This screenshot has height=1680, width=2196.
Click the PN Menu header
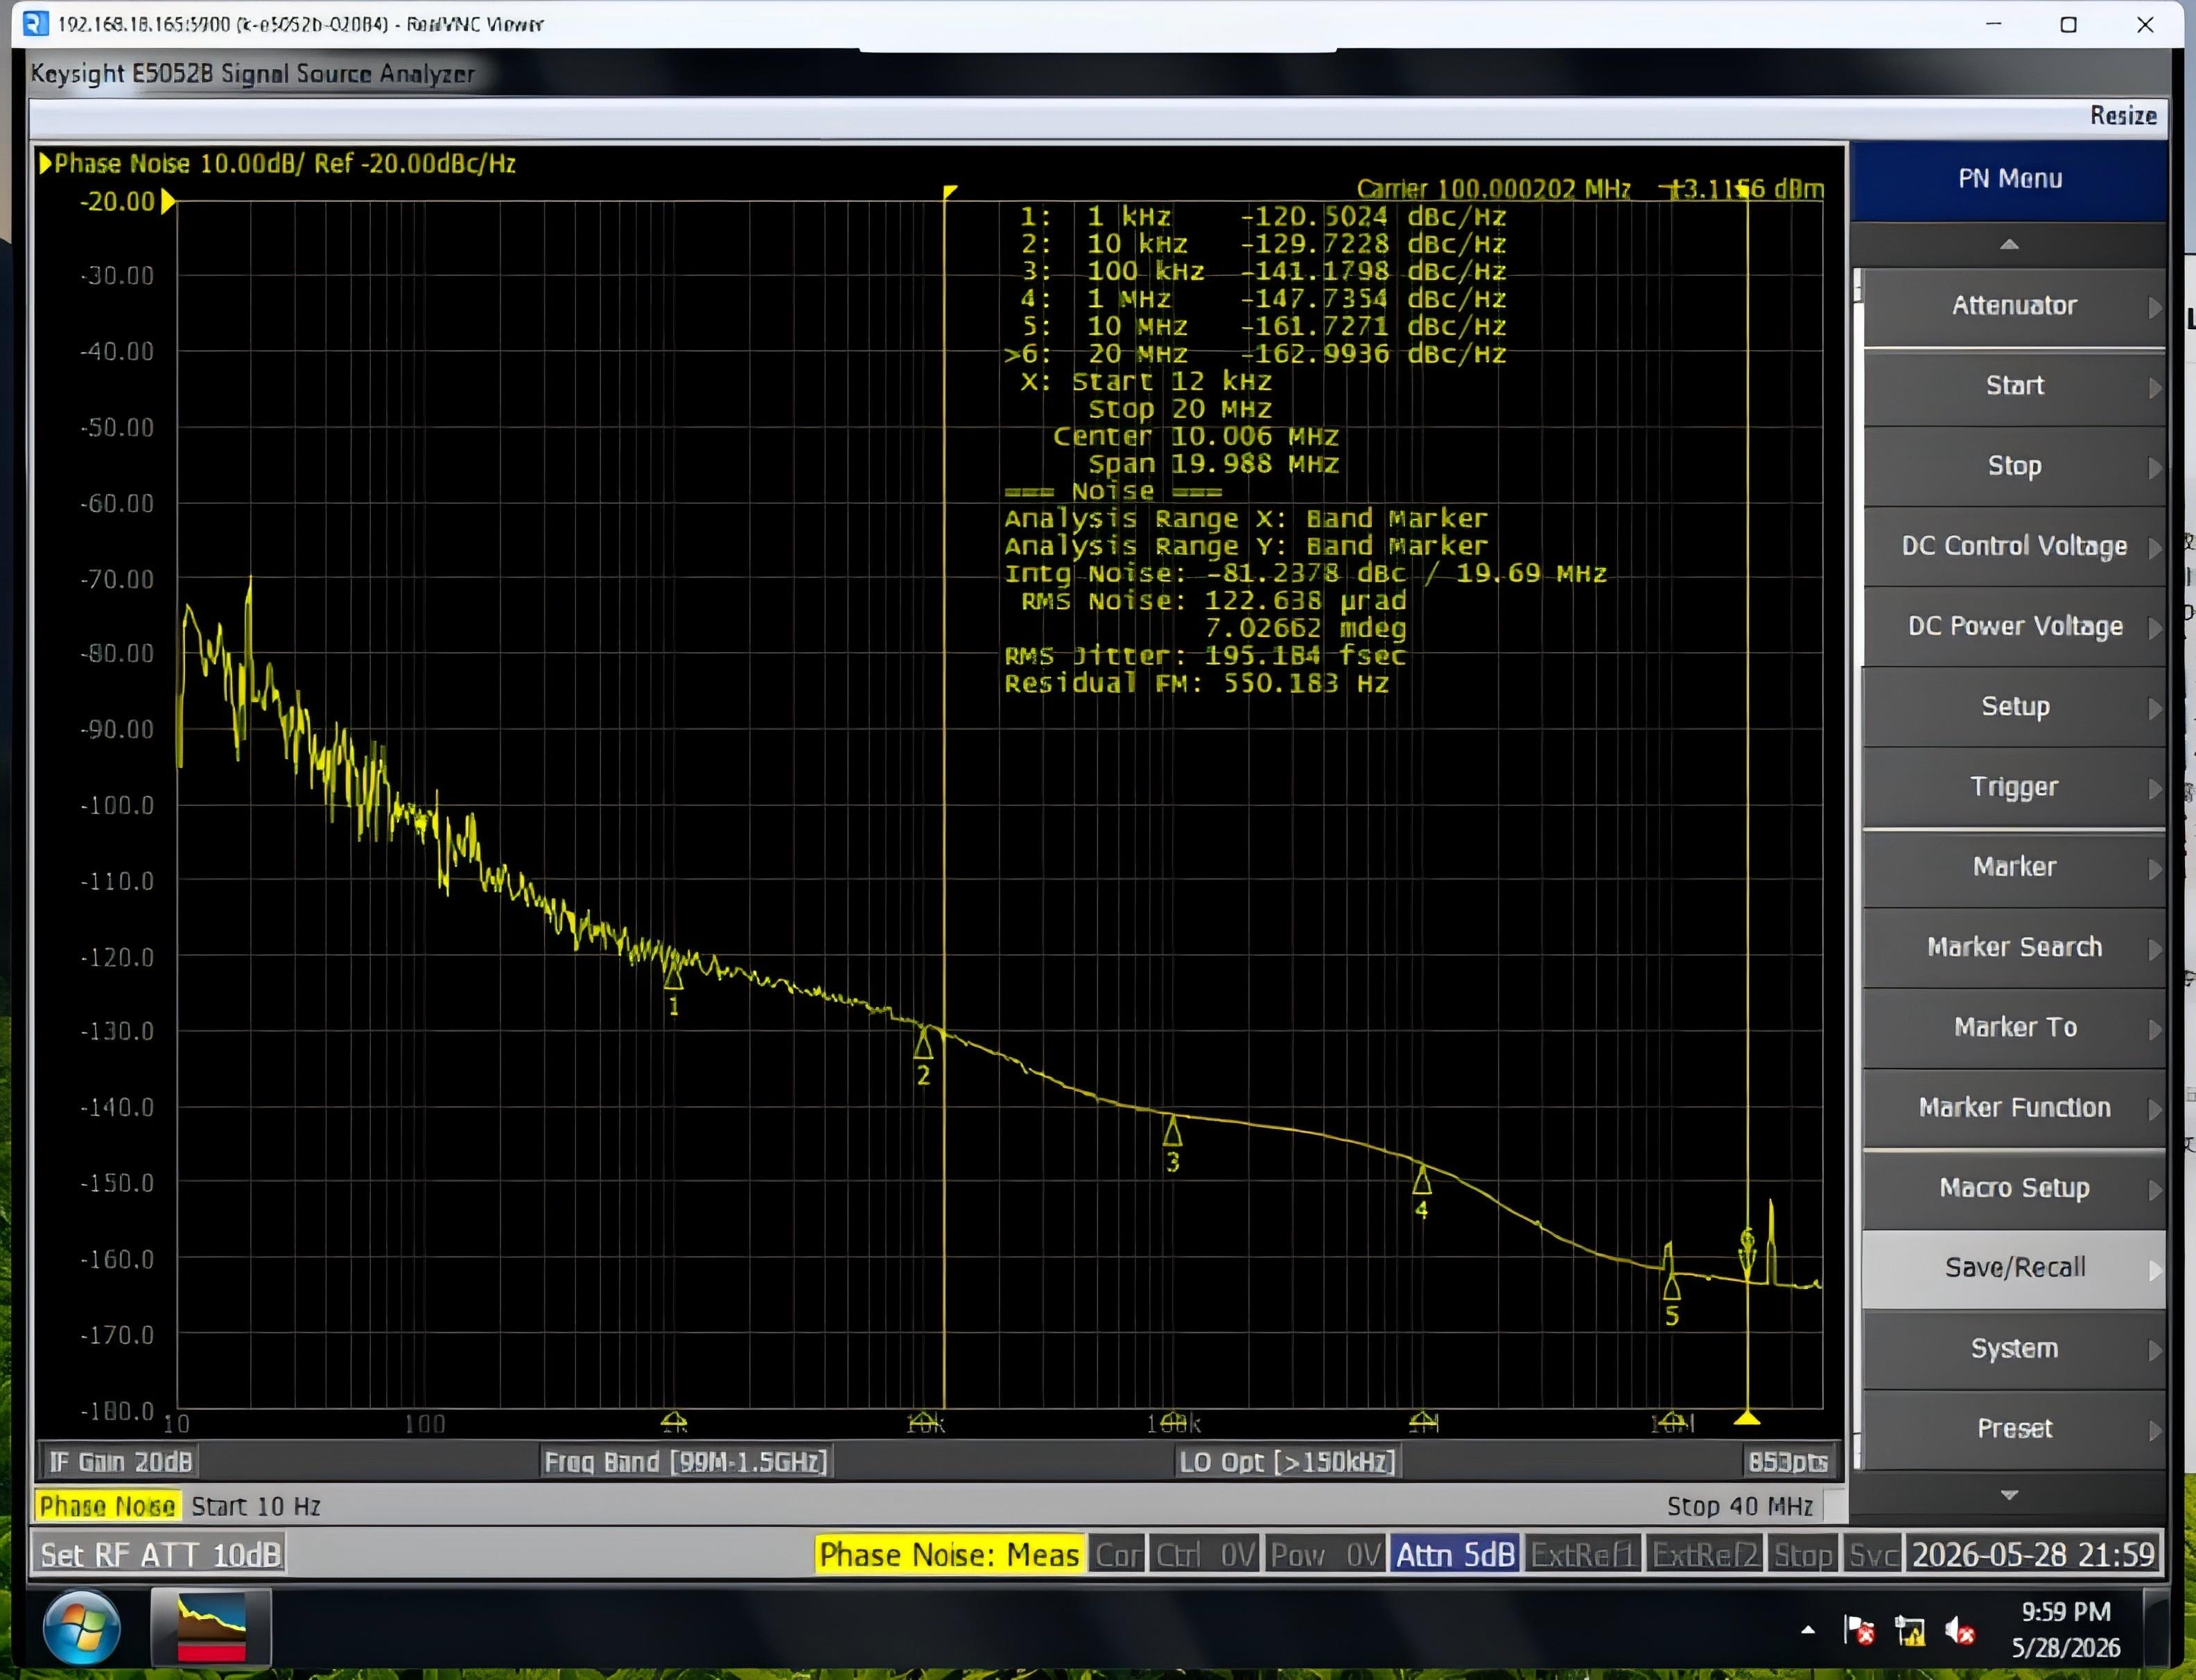click(2009, 180)
